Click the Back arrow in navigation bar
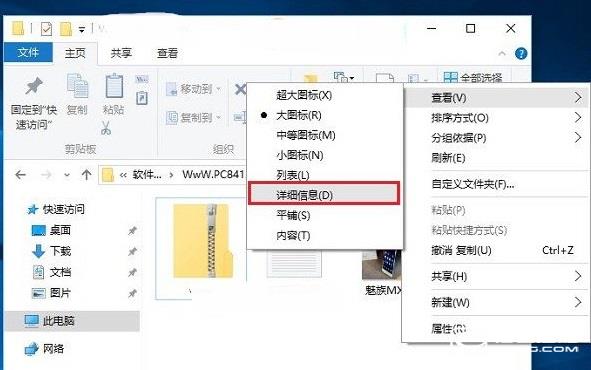Image resolution: width=591 pixels, height=370 pixels. [x=20, y=175]
